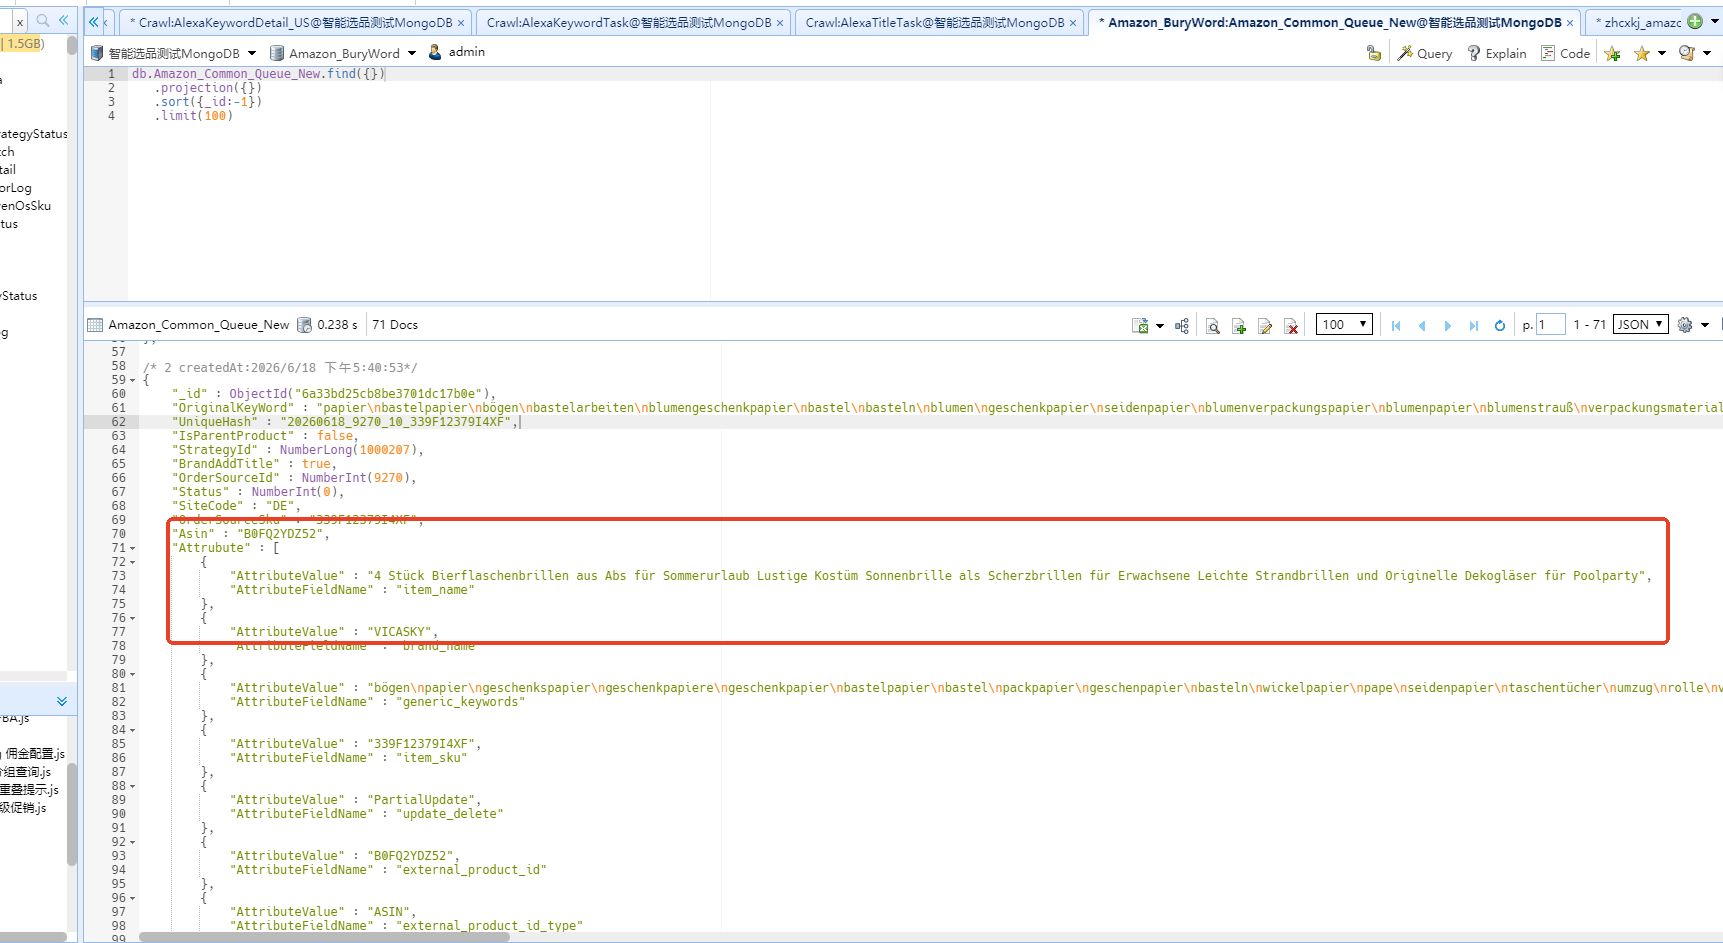Click the read-only lock icon
Screen dimensions: 1723x943
1374,53
